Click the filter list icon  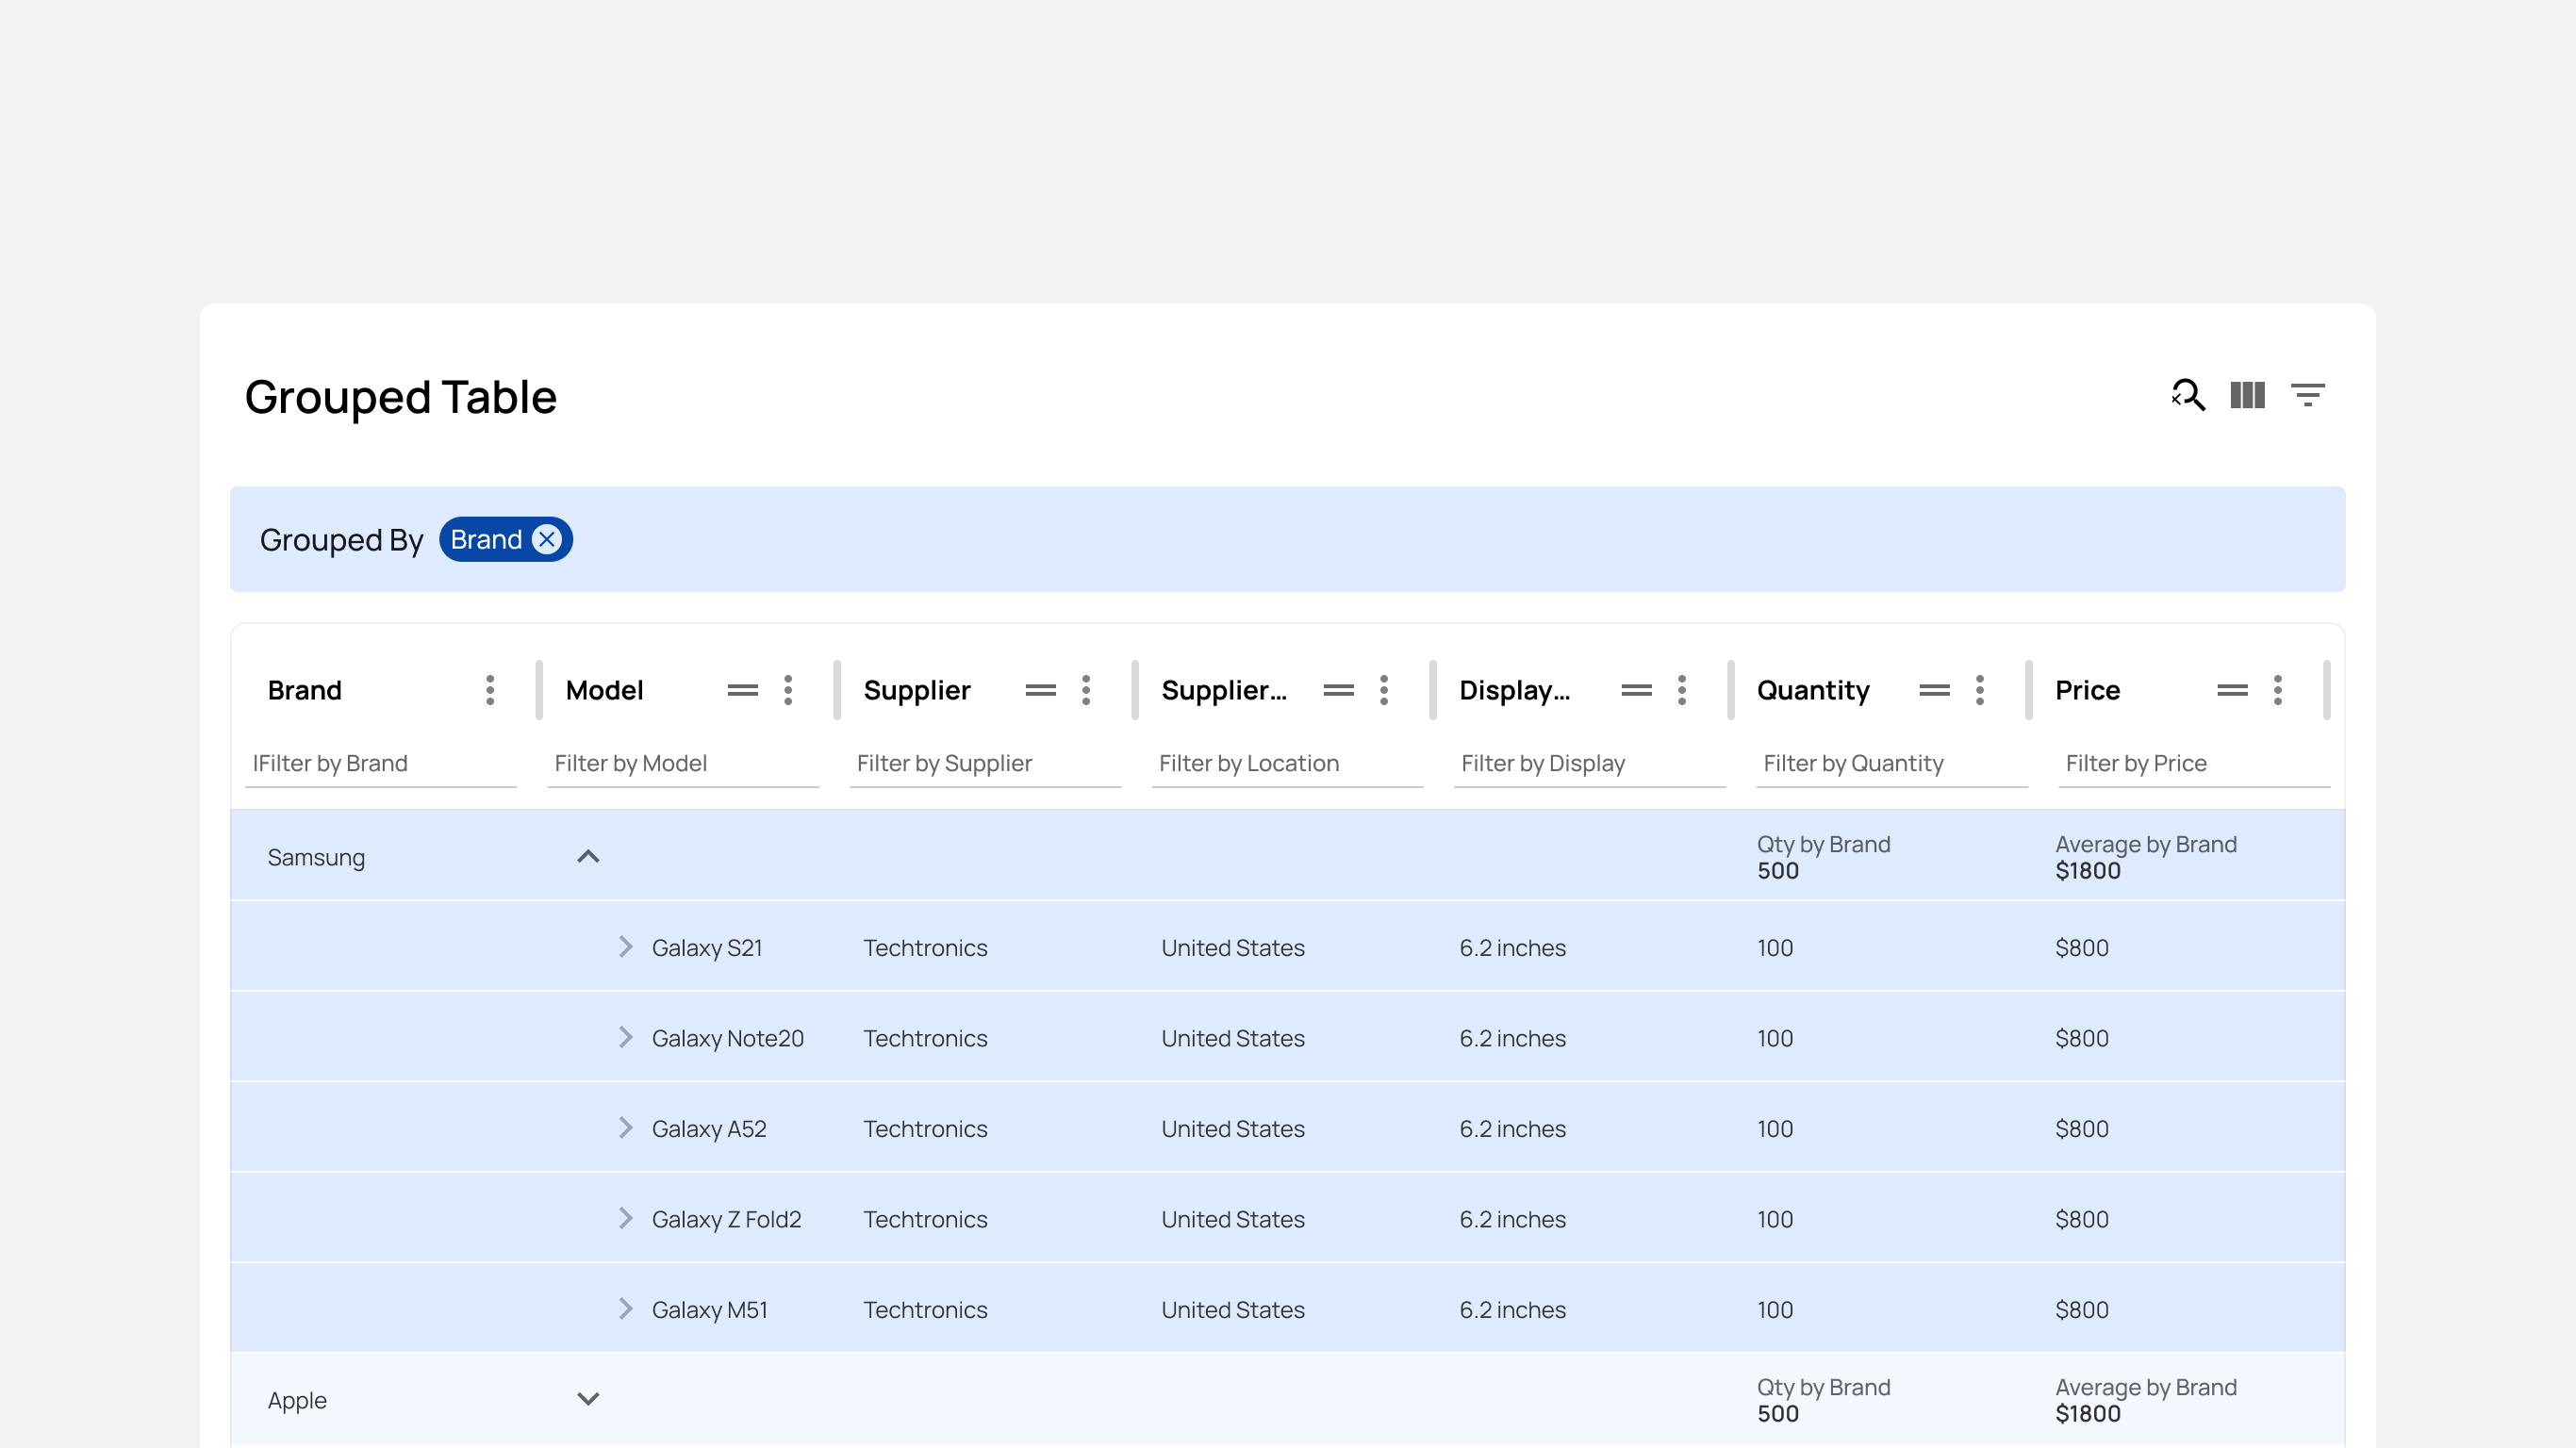coord(2307,395)
